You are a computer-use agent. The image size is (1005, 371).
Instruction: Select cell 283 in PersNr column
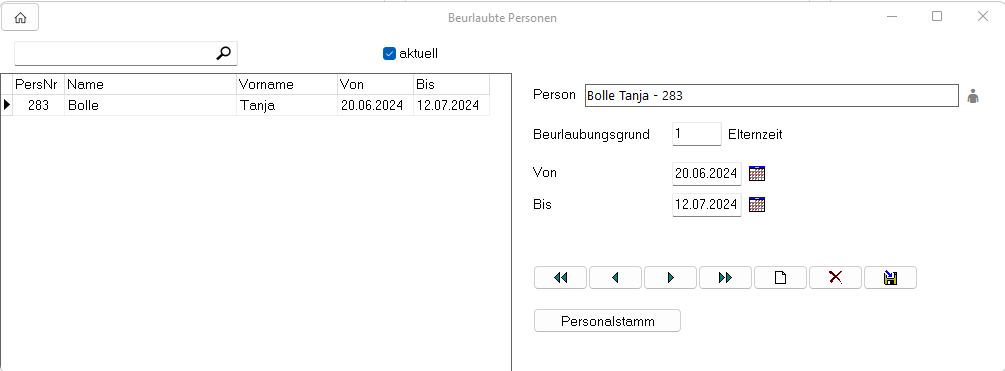coord(38,105)
